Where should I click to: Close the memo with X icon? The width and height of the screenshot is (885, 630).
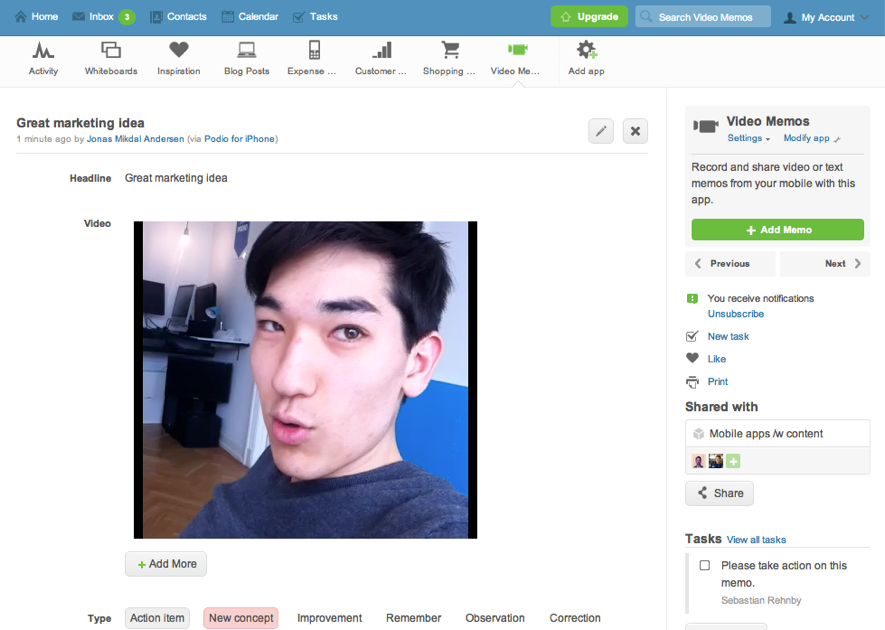tap(635, 131)
